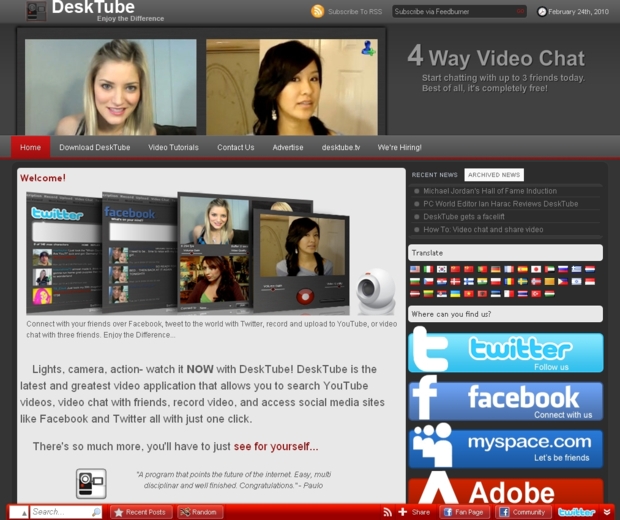Click the Turkish flag
Viewport: 620px width, 520px height.
536,294
